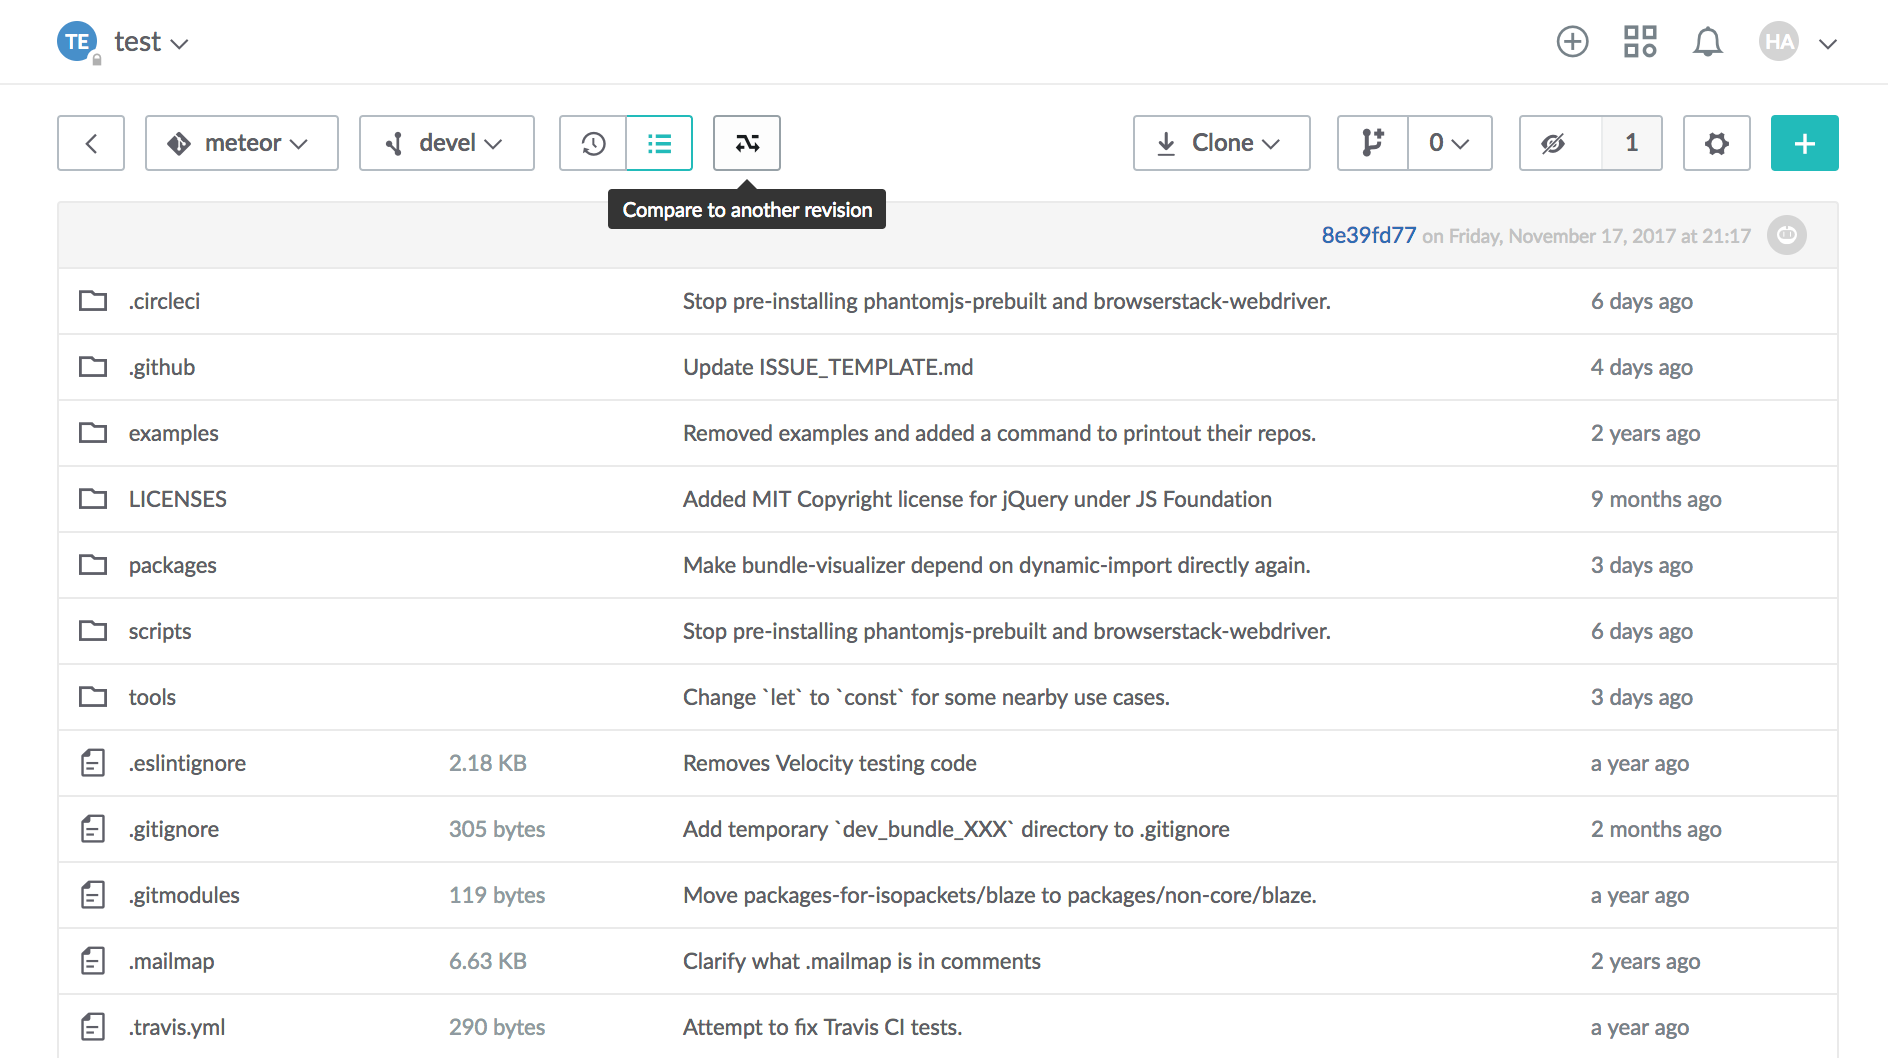Click the back arrow button
Image resolution: width=1888 pixels, height=1058 pixels.
[x=91, y=143]
